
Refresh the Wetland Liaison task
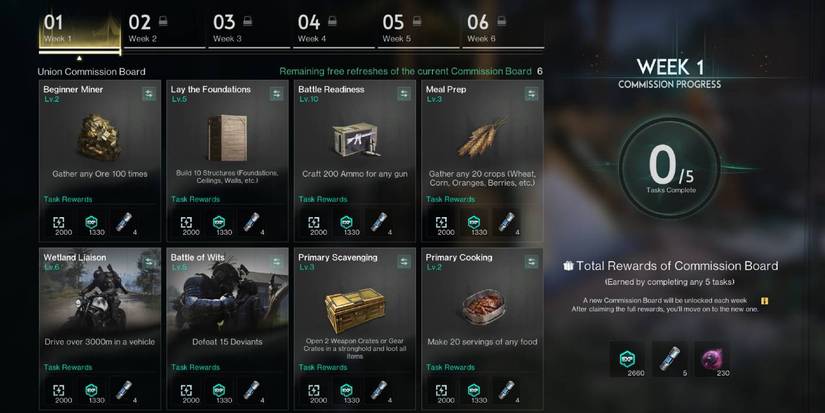pyautogui.click(x=149, y=262)
